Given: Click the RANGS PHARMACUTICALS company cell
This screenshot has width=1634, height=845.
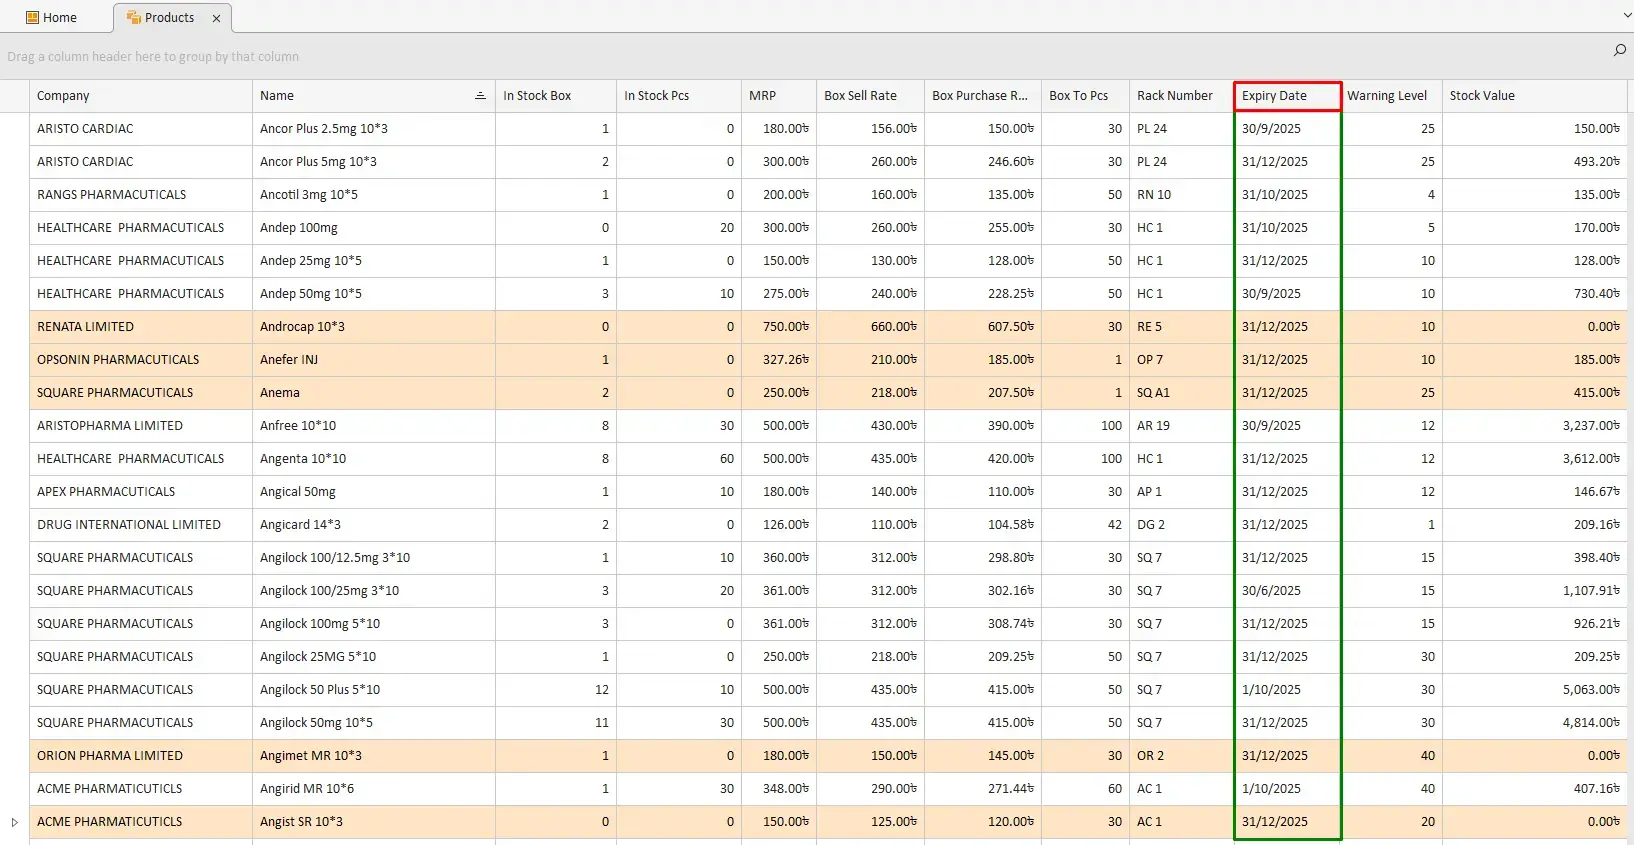Looking at the screenshot, I should pyautogui.click(x=141, y=195).
